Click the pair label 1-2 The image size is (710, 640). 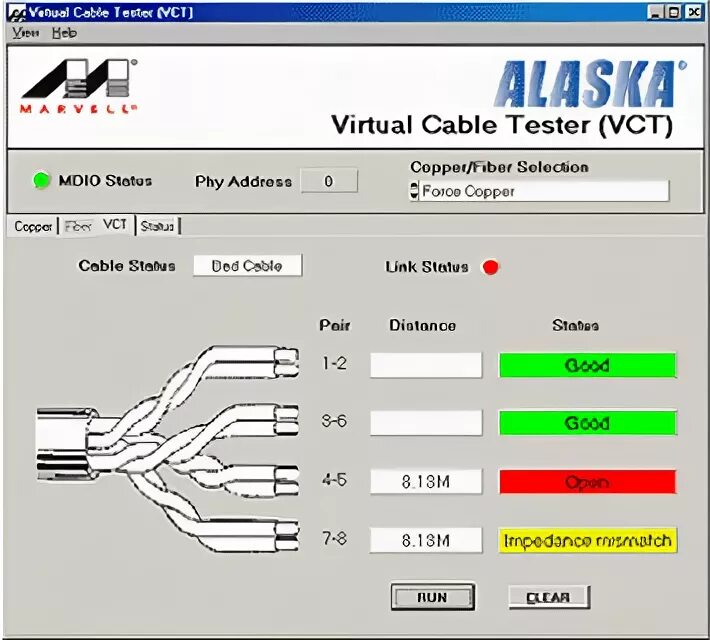pos(335,363)
